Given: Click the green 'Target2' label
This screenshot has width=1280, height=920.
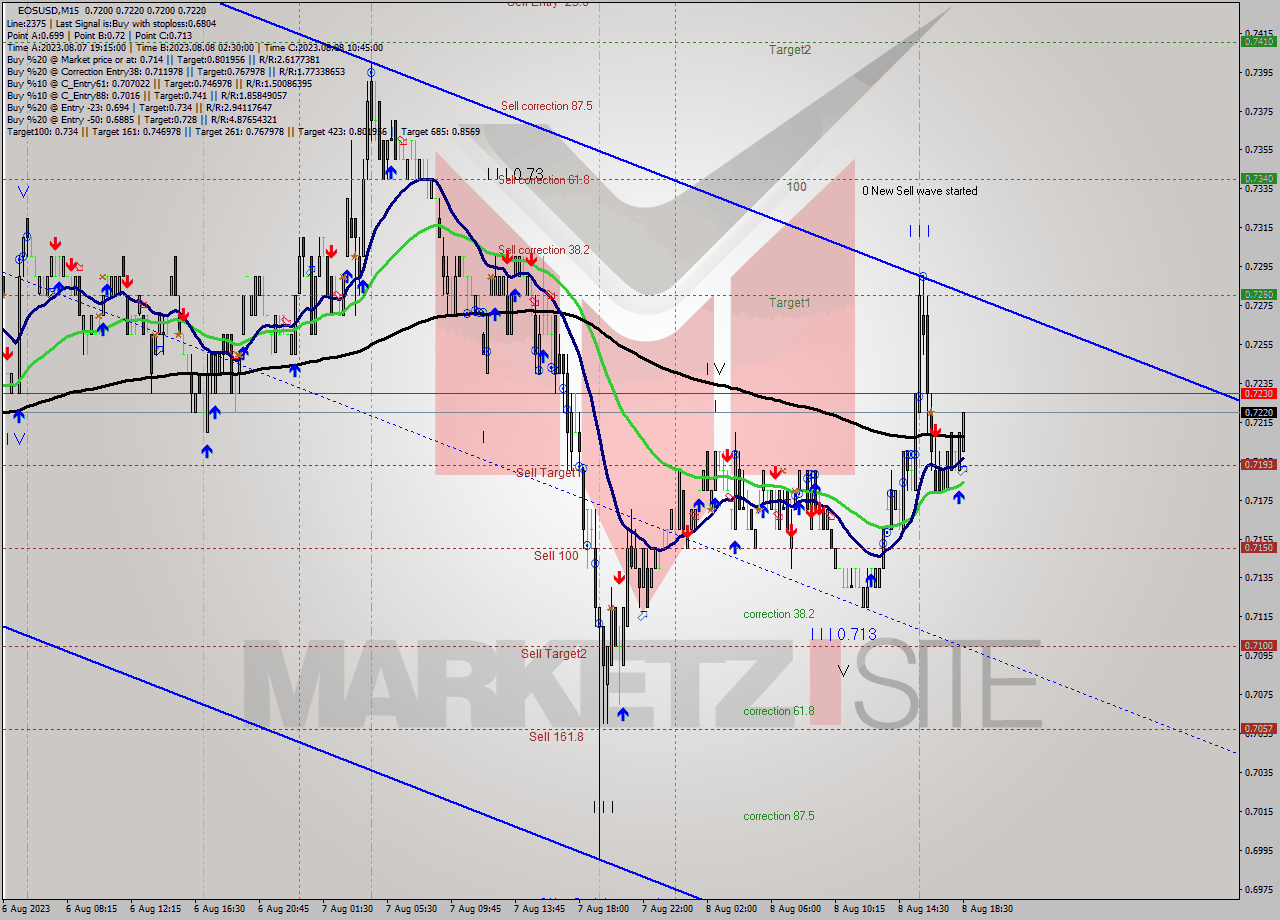Looking at the screenshot, I should pos(790,49).
